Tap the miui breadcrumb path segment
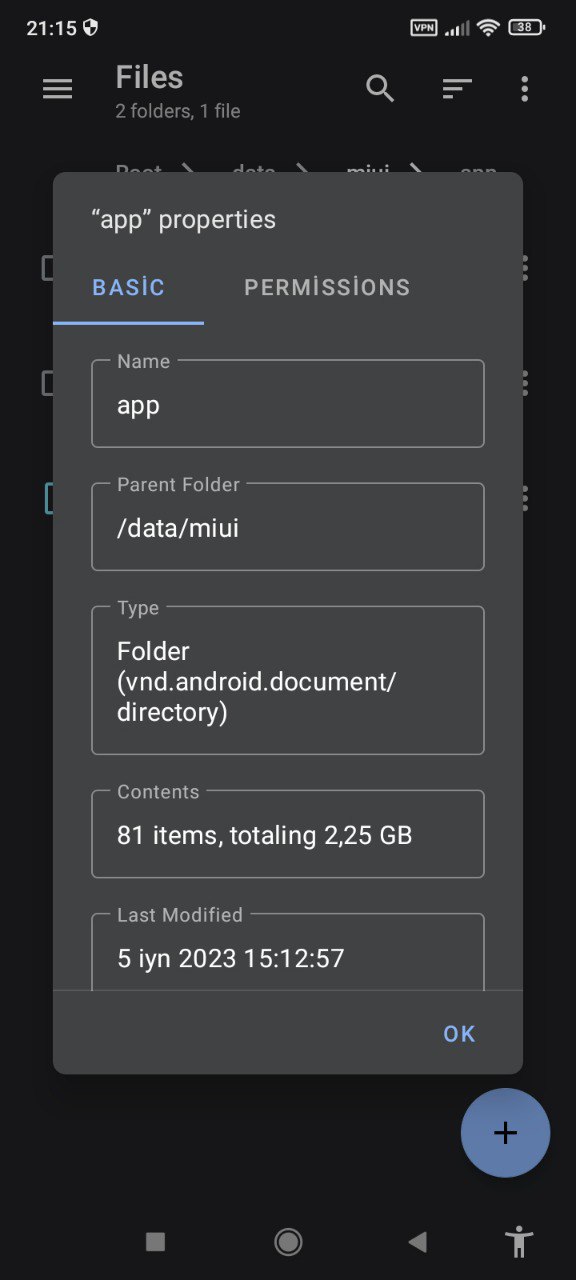The height and width of the screenshot is (1280, 576). 368,170
